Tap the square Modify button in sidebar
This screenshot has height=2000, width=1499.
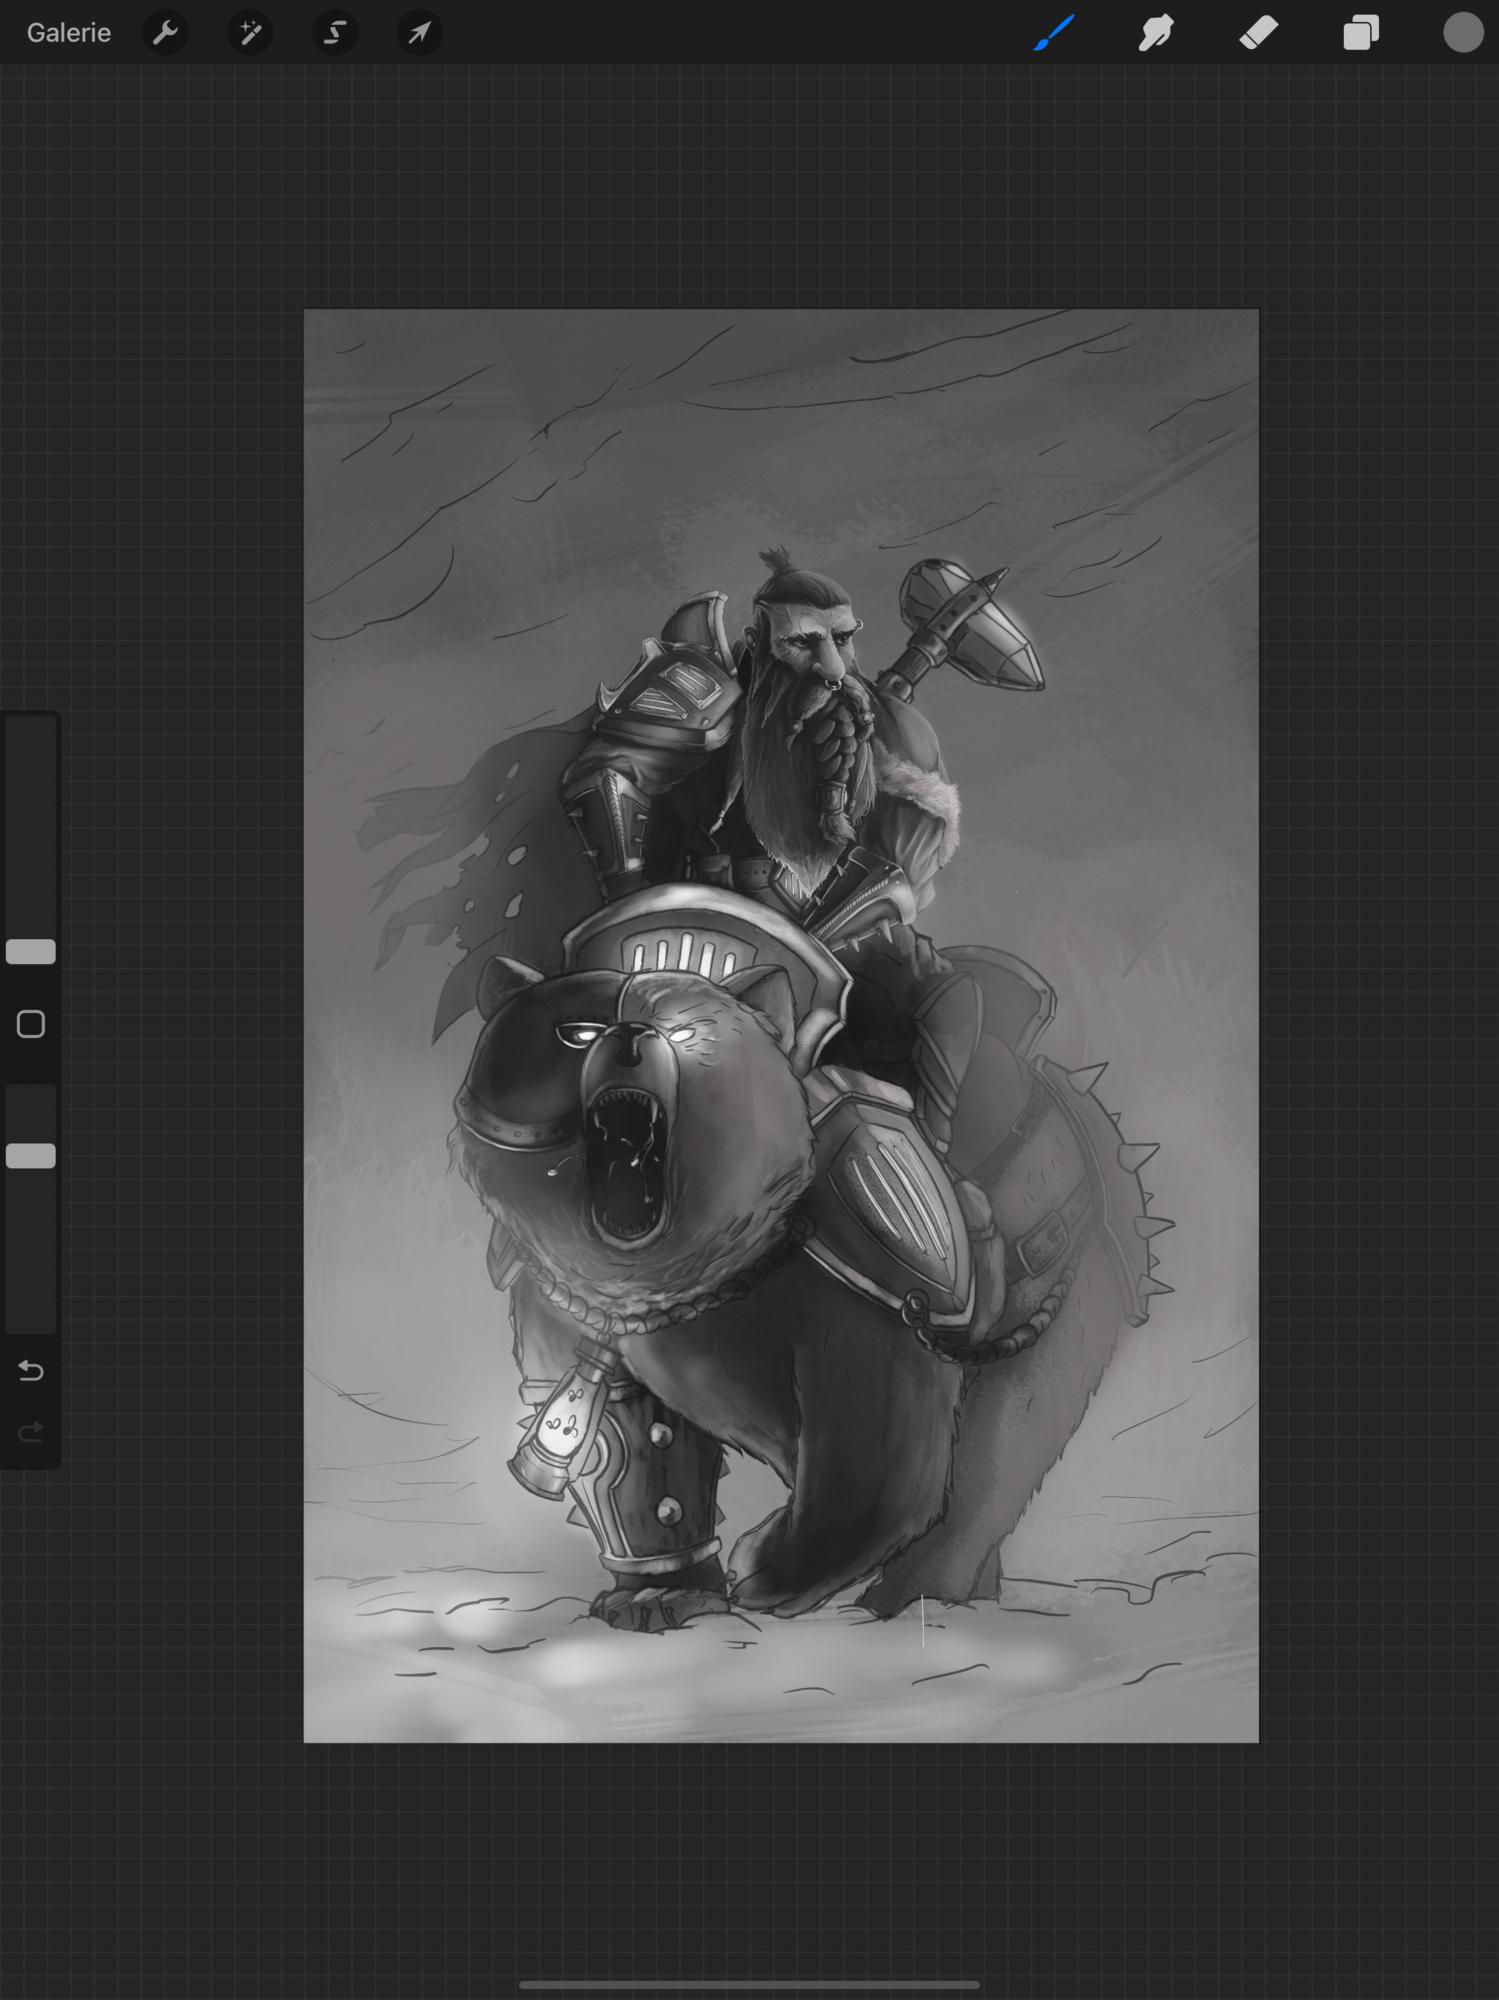click(31, 1024)
